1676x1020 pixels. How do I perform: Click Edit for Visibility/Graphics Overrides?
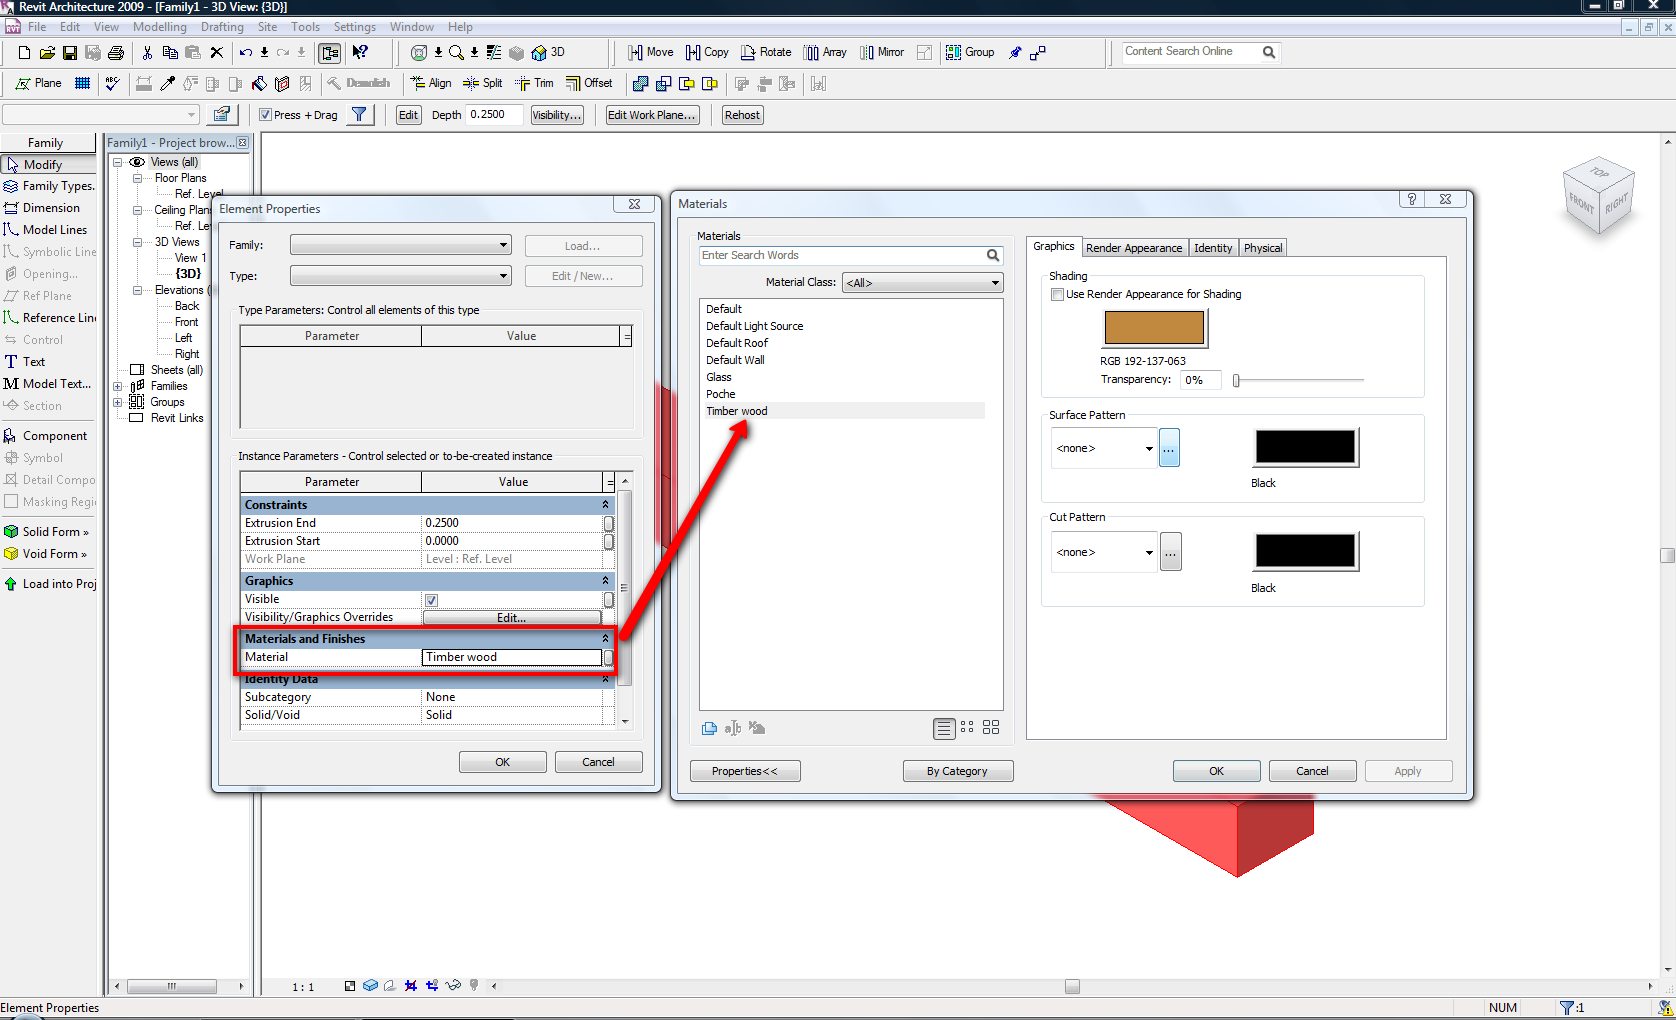(x=511, y=618)
